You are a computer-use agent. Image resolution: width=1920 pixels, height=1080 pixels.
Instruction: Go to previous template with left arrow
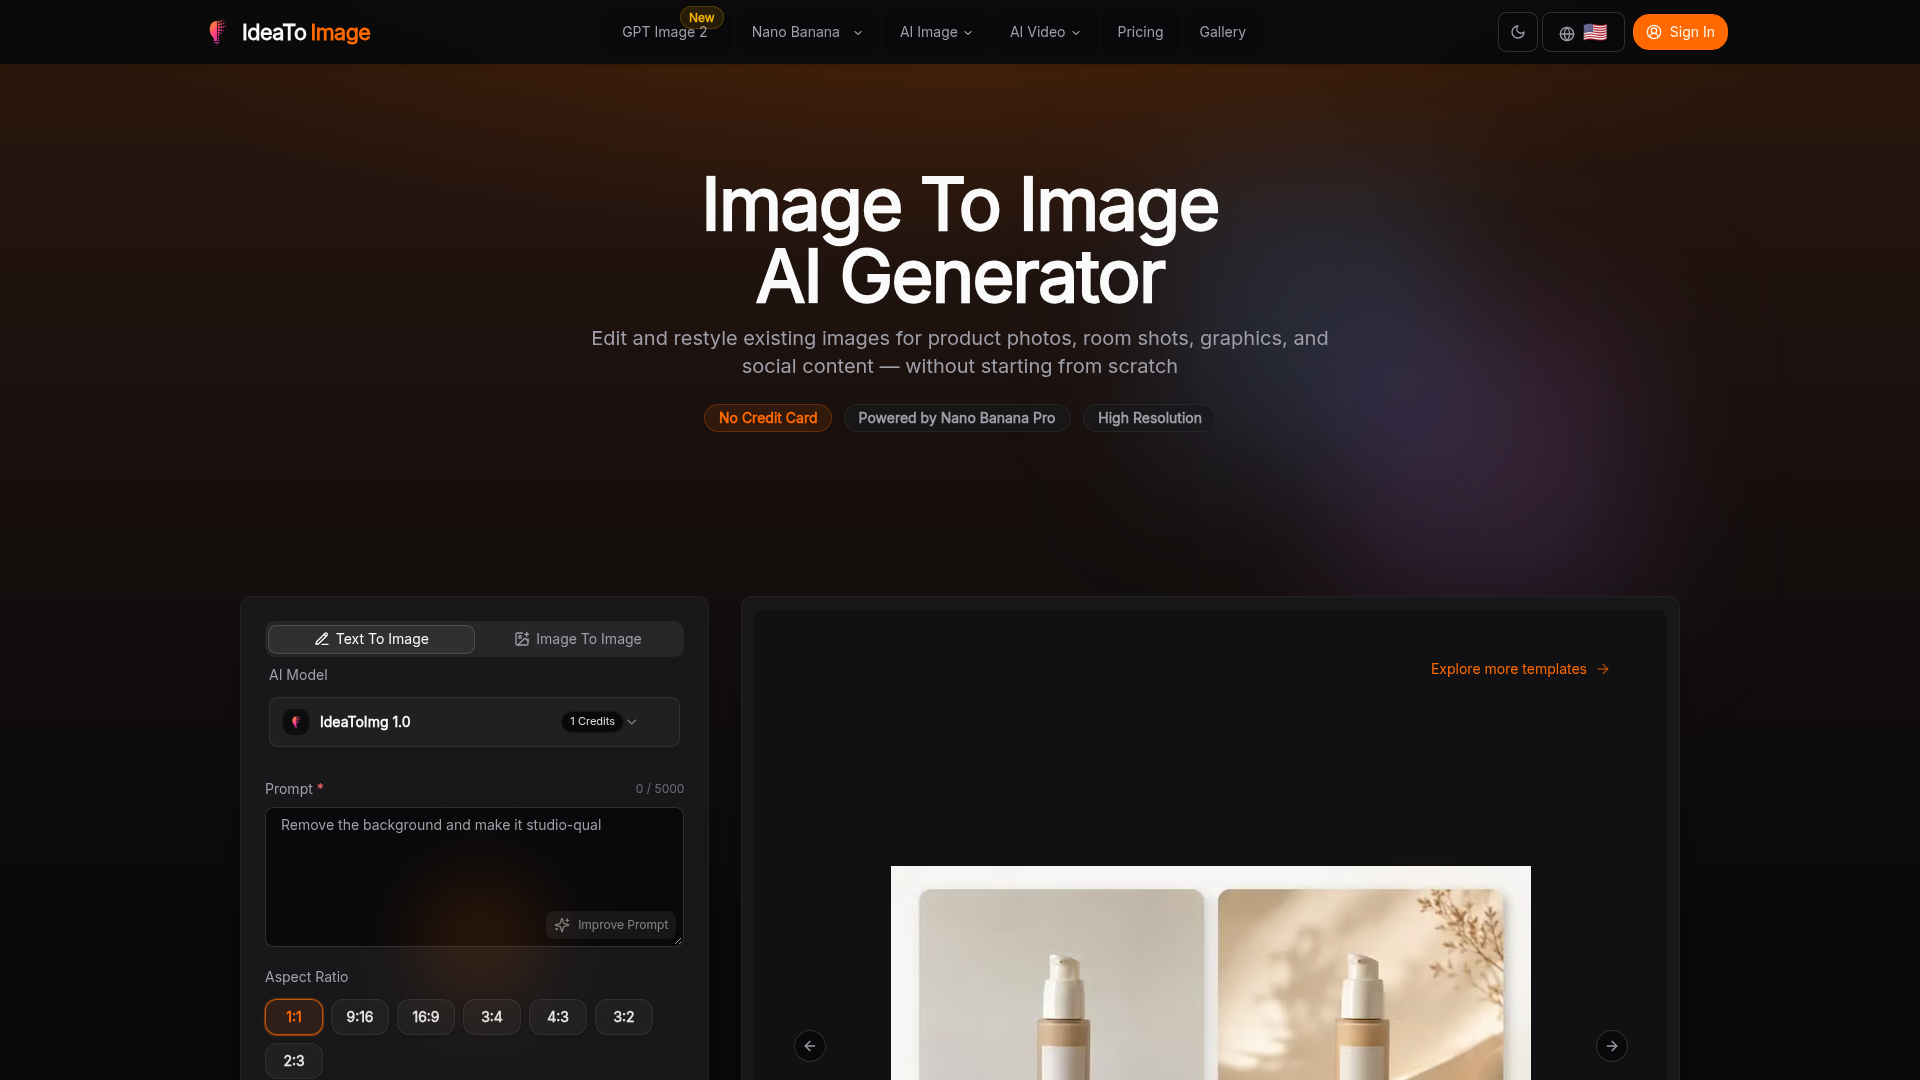(x=810, y=1046)
